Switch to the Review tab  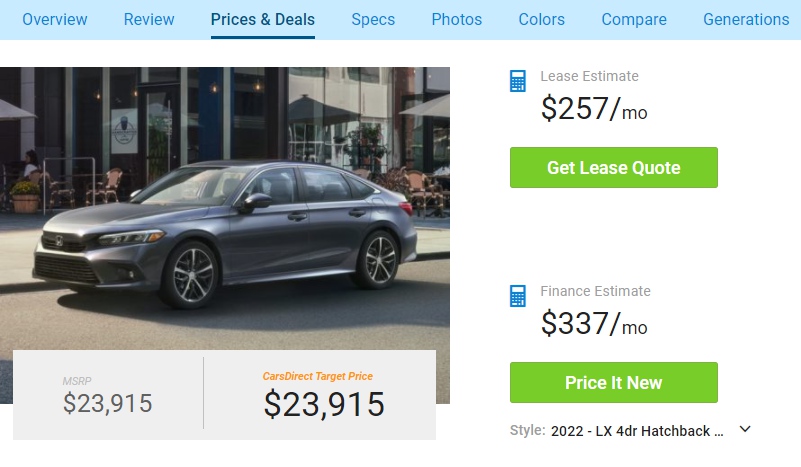(x=149, y=19)
